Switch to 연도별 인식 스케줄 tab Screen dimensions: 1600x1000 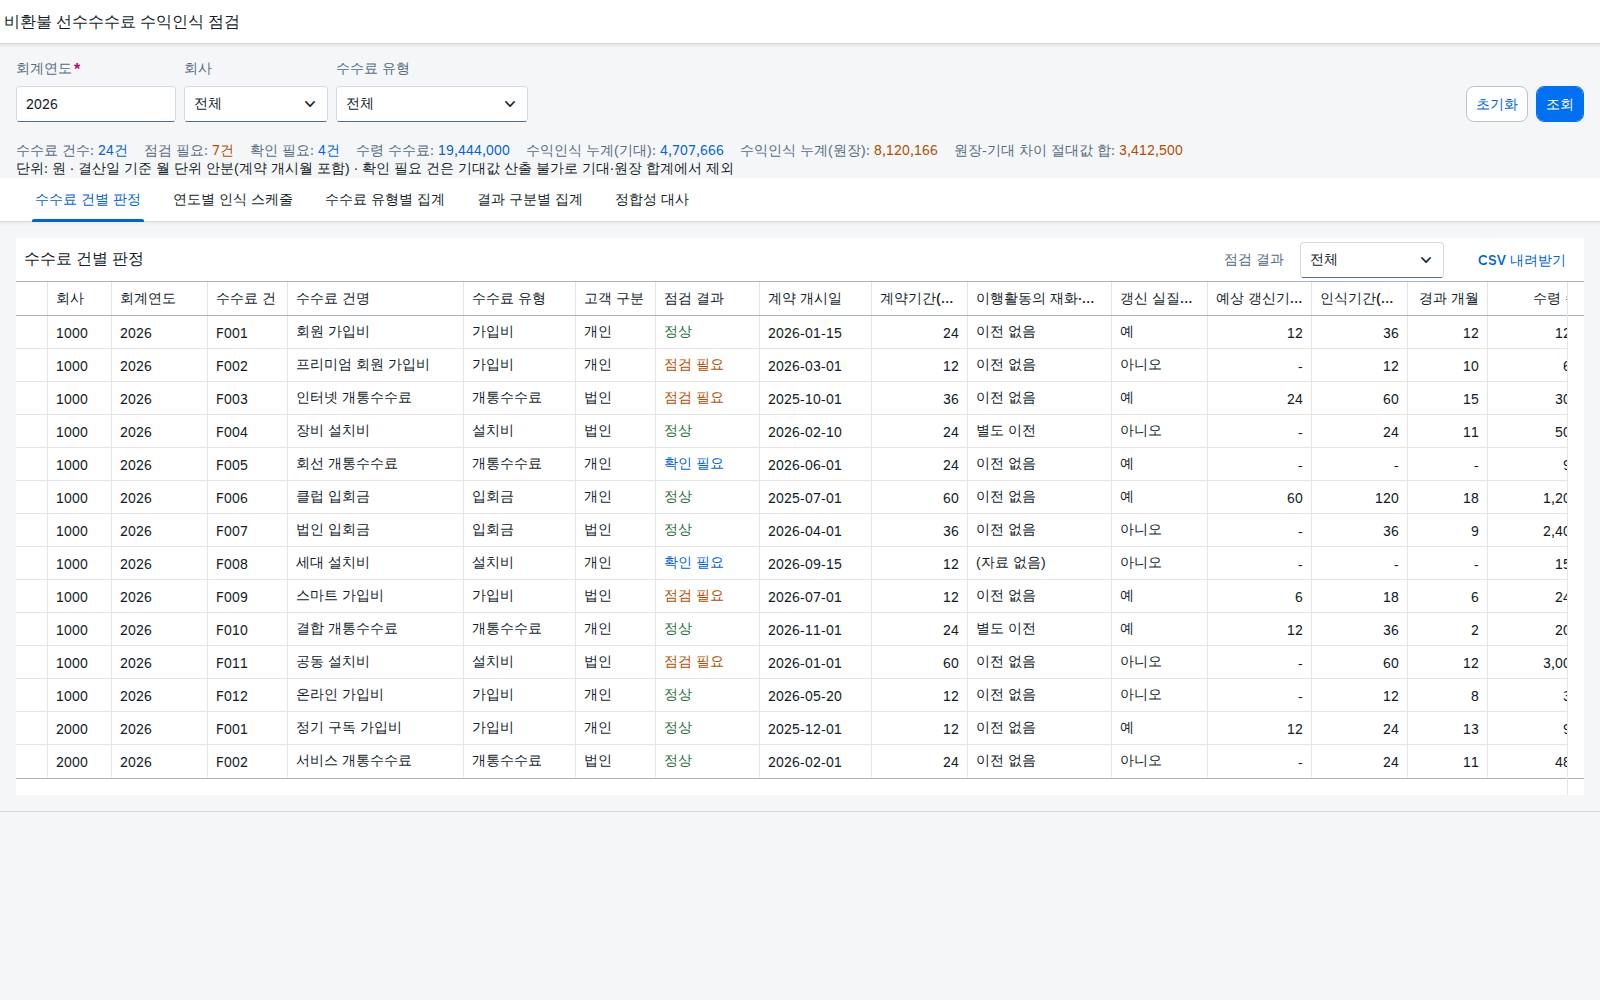click(233, 200)
